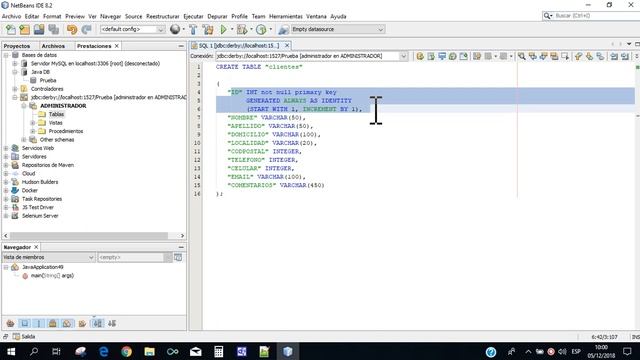This screenshot has width=640, height=360.
Task: Toggle show inherited members in Navegador
Action: click(x=11, y=323)
